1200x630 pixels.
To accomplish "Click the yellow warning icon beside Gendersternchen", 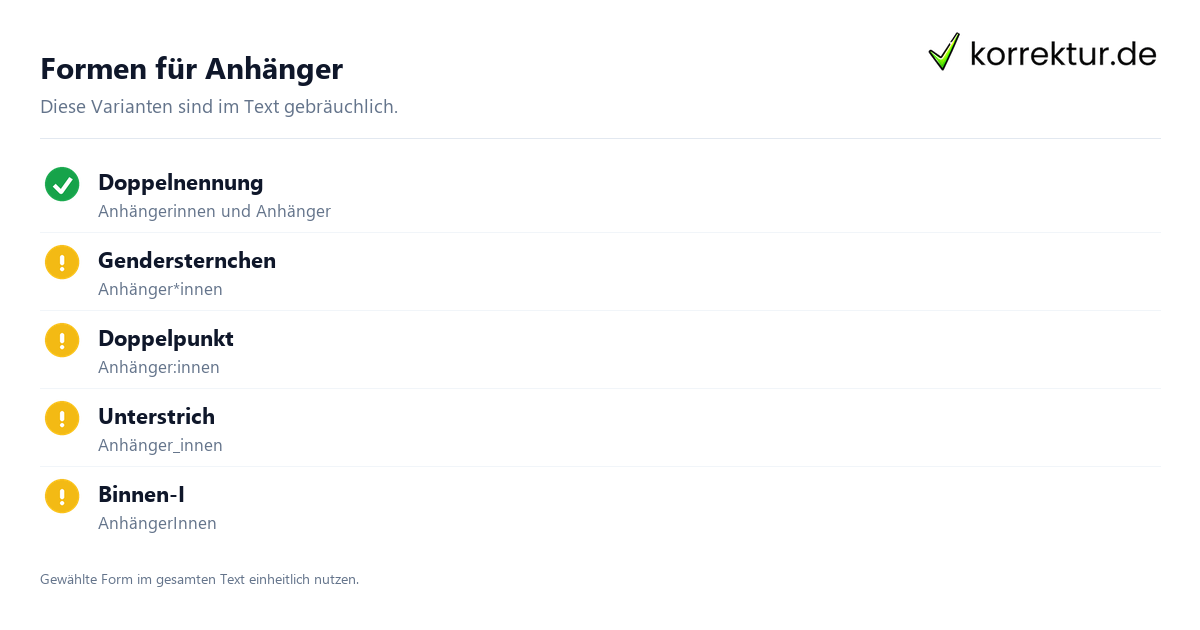I will (62, 262).
